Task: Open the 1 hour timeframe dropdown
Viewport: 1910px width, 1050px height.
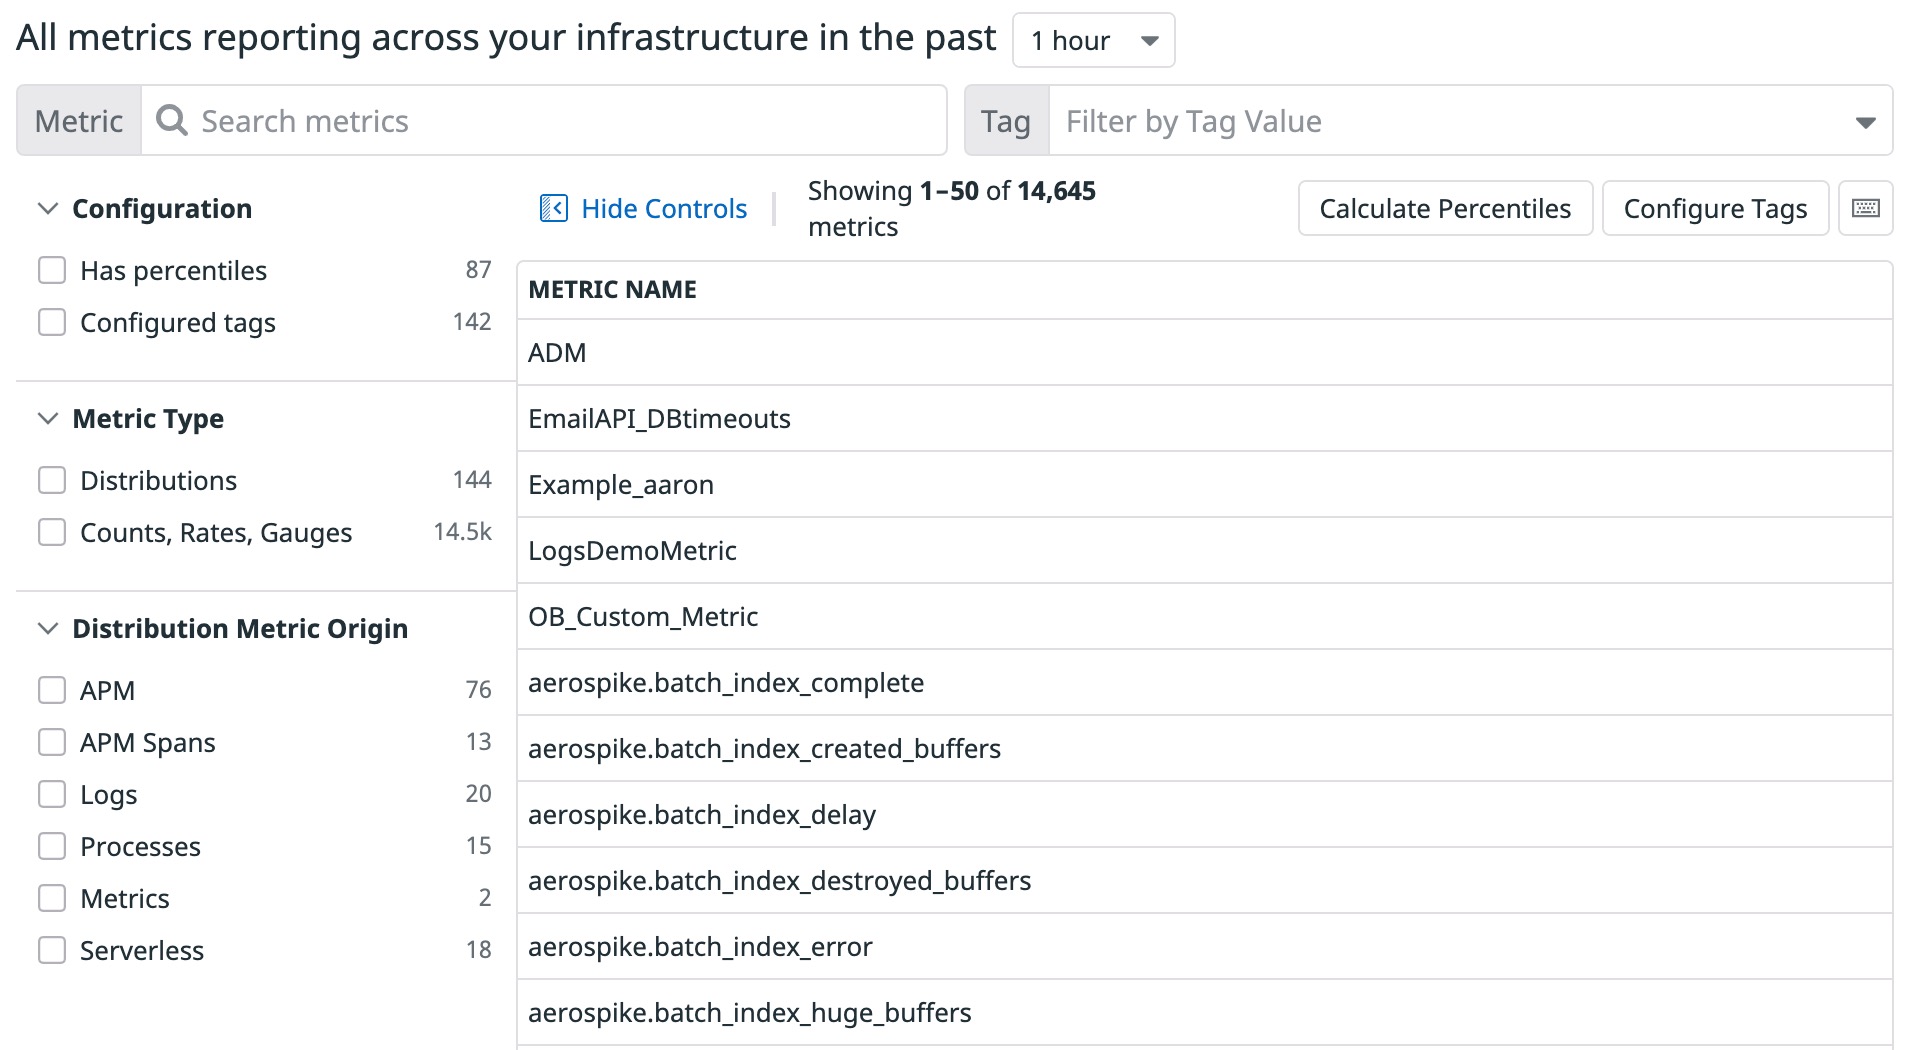Action: click(x=1093, y=41)
